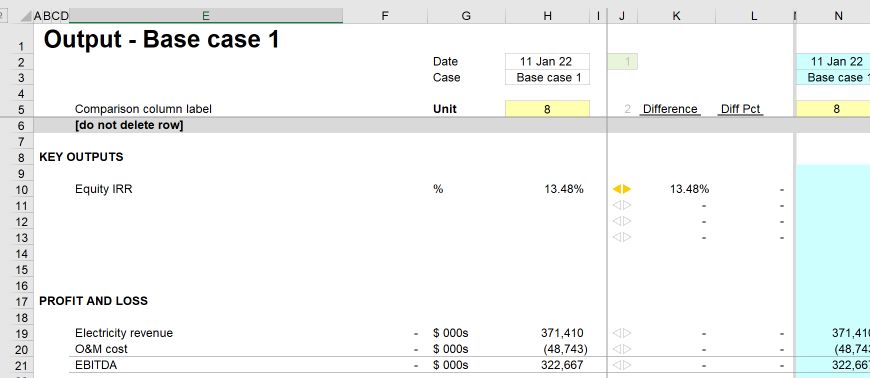Click the Electricity revenue label
Image resolution: width=870 pixels, height=378 pixels.
(124, 333)
